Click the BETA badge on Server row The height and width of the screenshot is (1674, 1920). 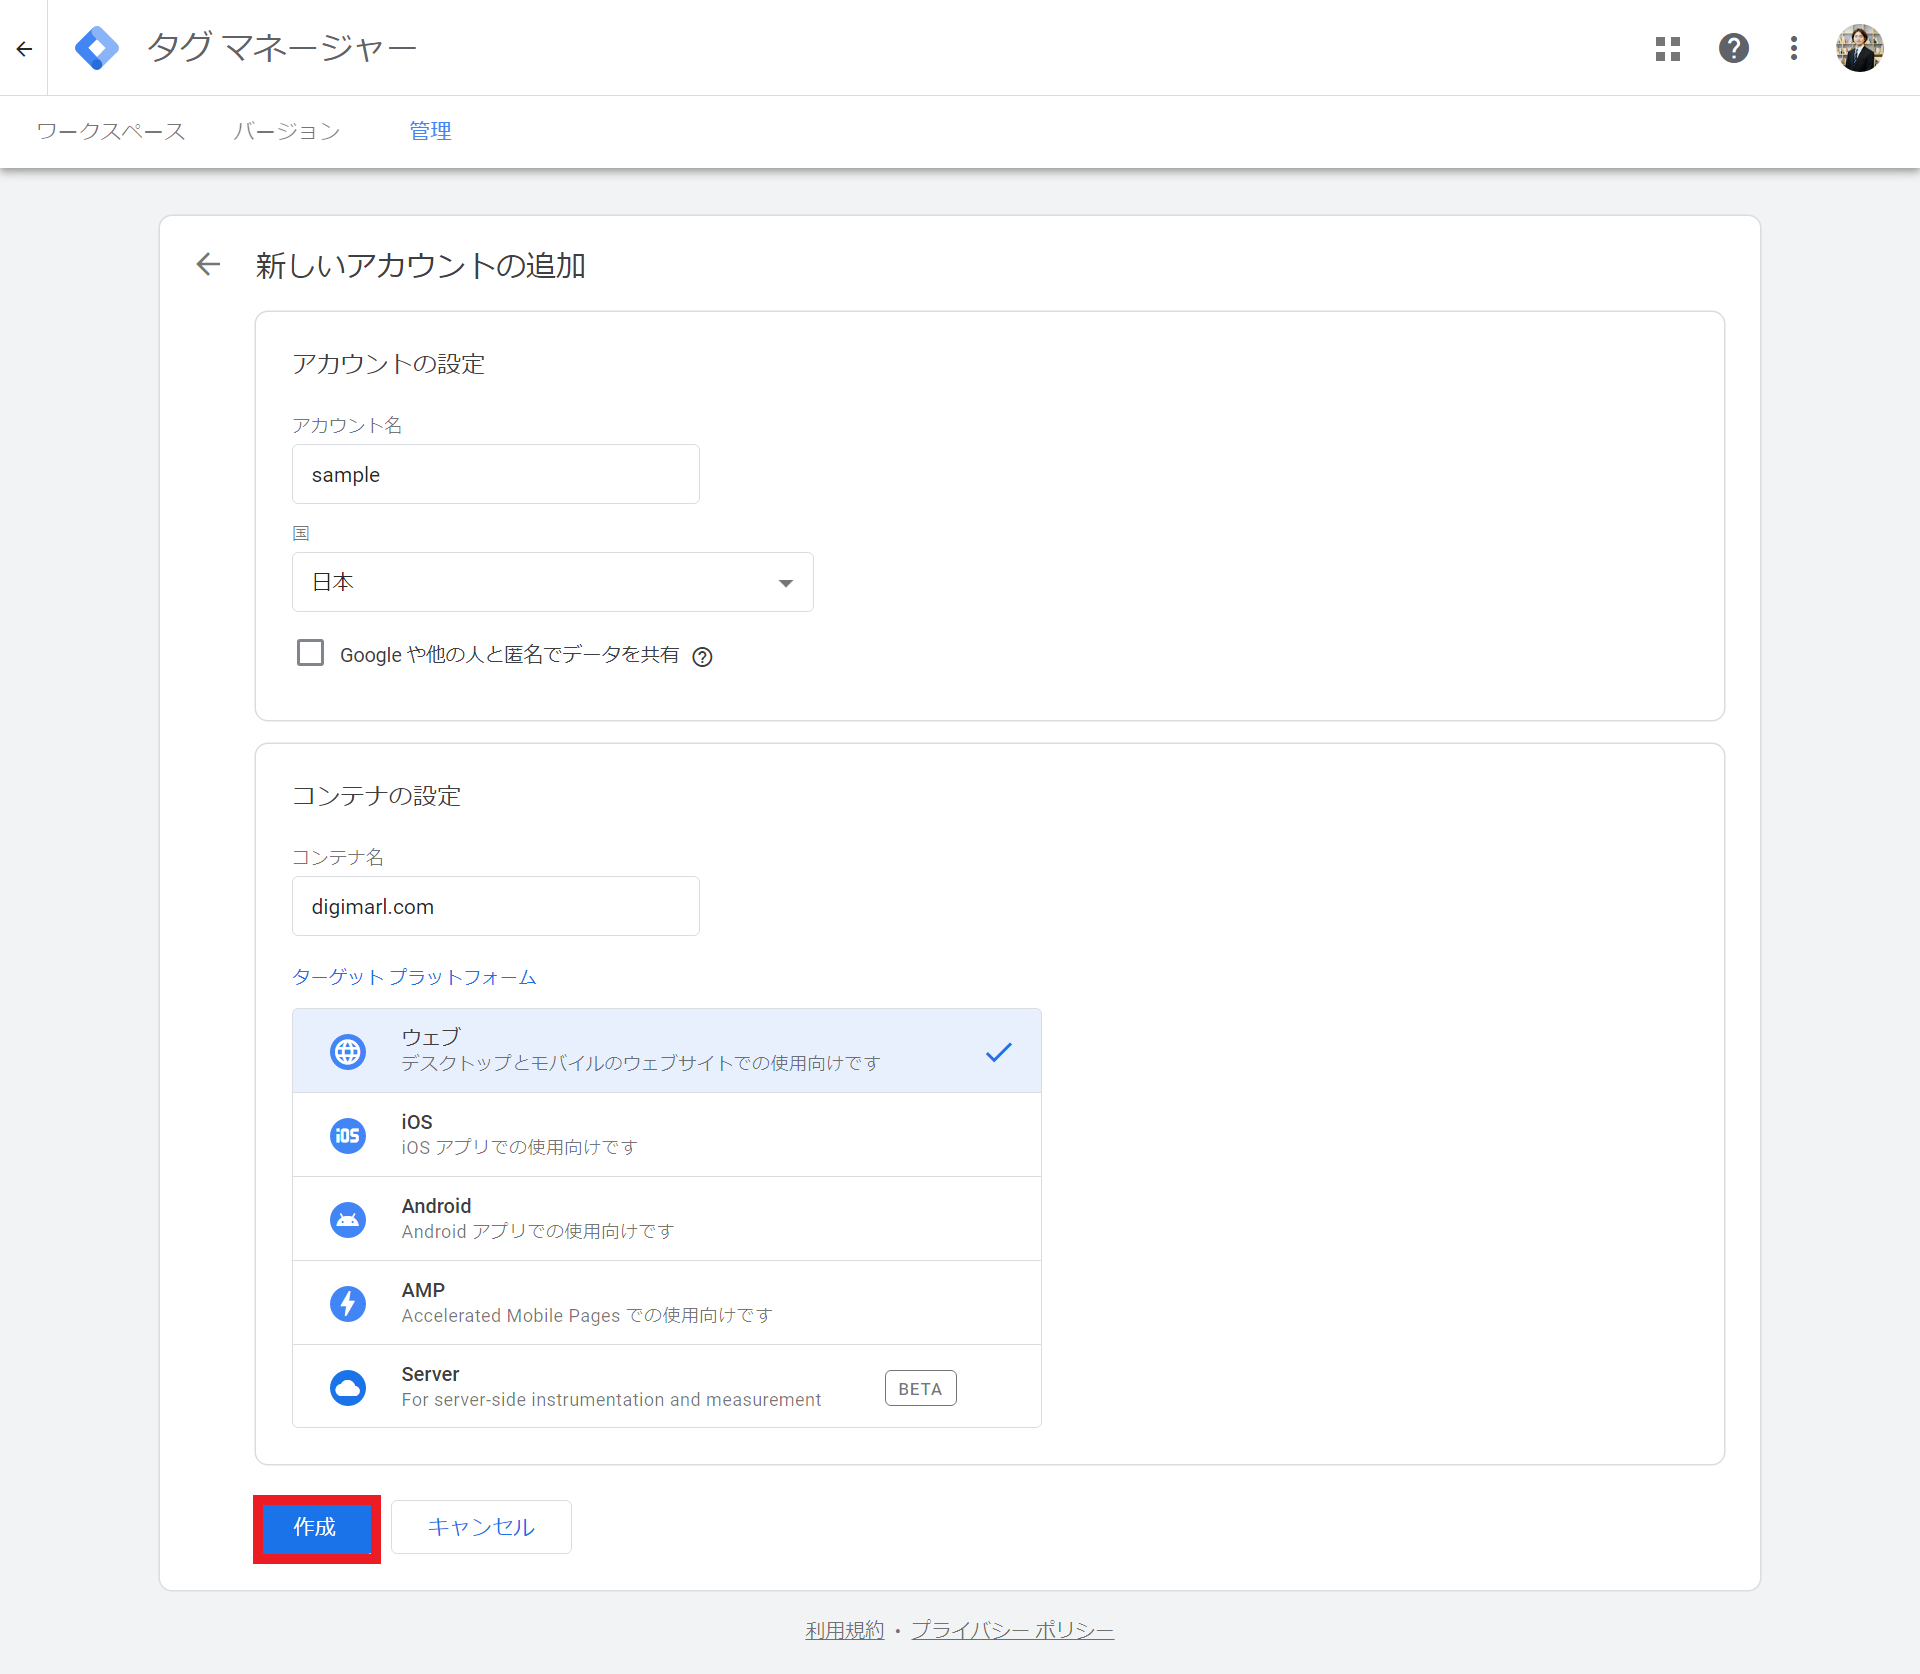tap(920, 1388)
